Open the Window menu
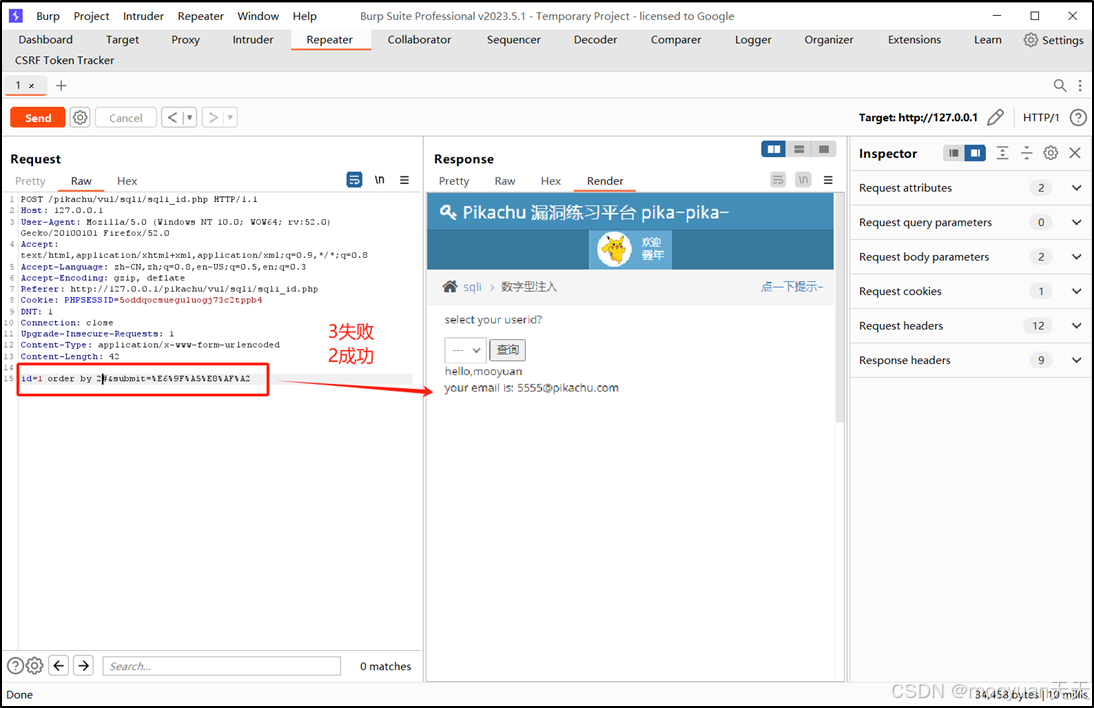 [x=257, y=16]
